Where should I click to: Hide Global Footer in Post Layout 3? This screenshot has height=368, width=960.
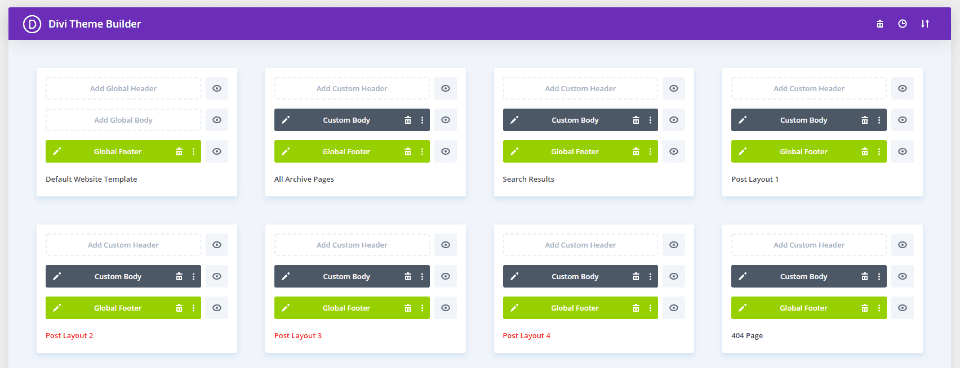(446, 308)
